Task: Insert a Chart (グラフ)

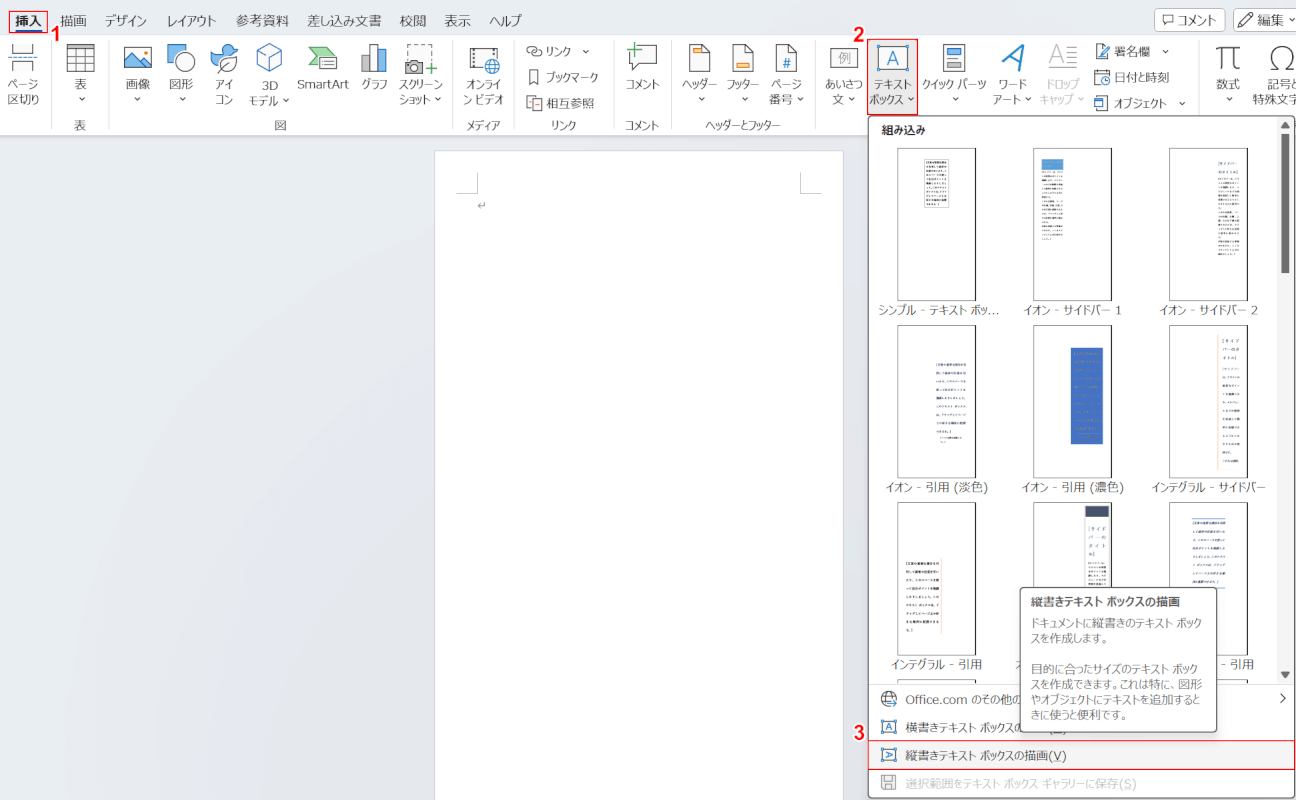Action: click(374, 68)
